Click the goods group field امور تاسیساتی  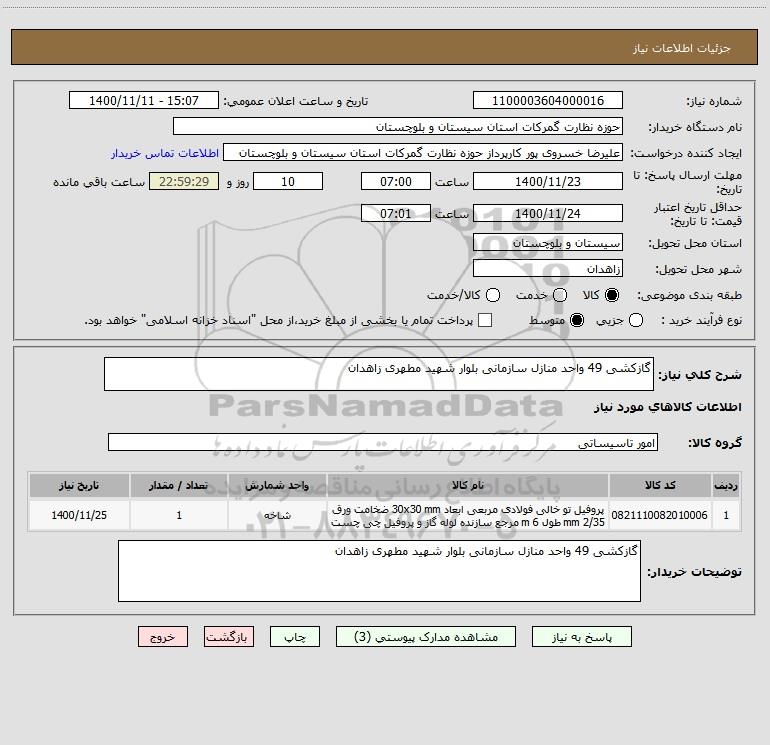pyautogui.click(x=383, y=442)
